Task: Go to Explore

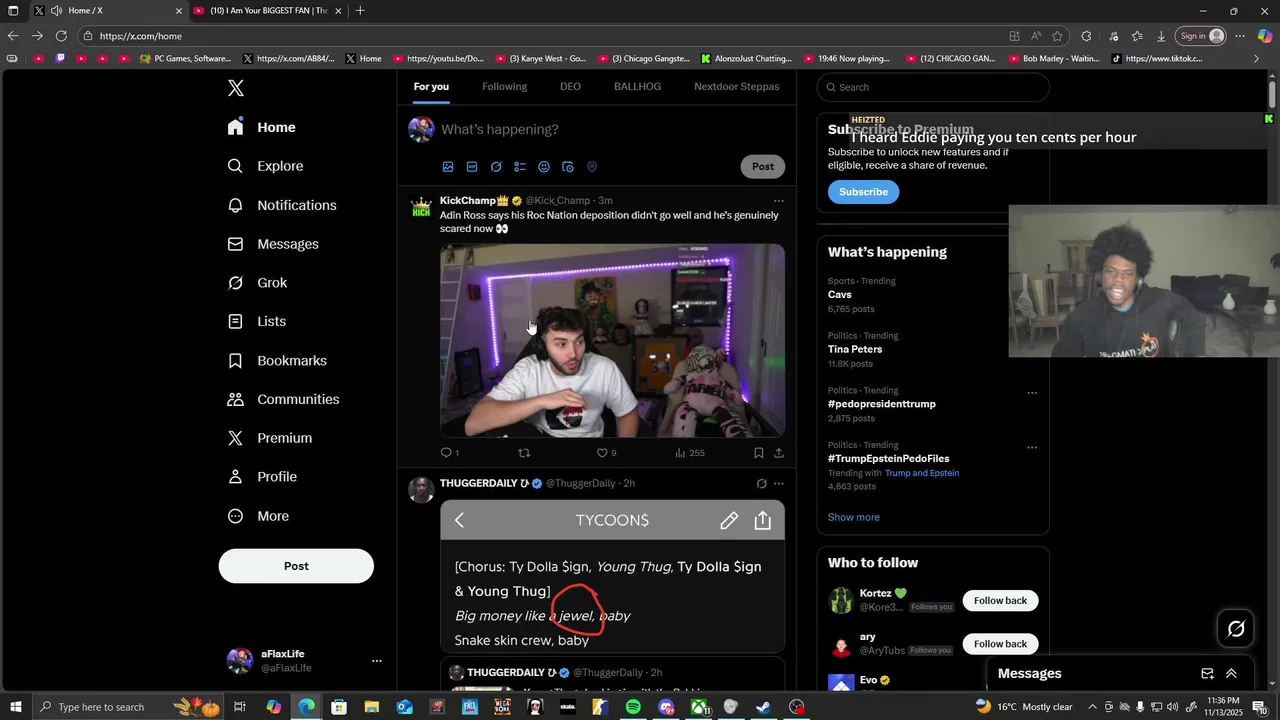Action: click(x=266, y=166)
